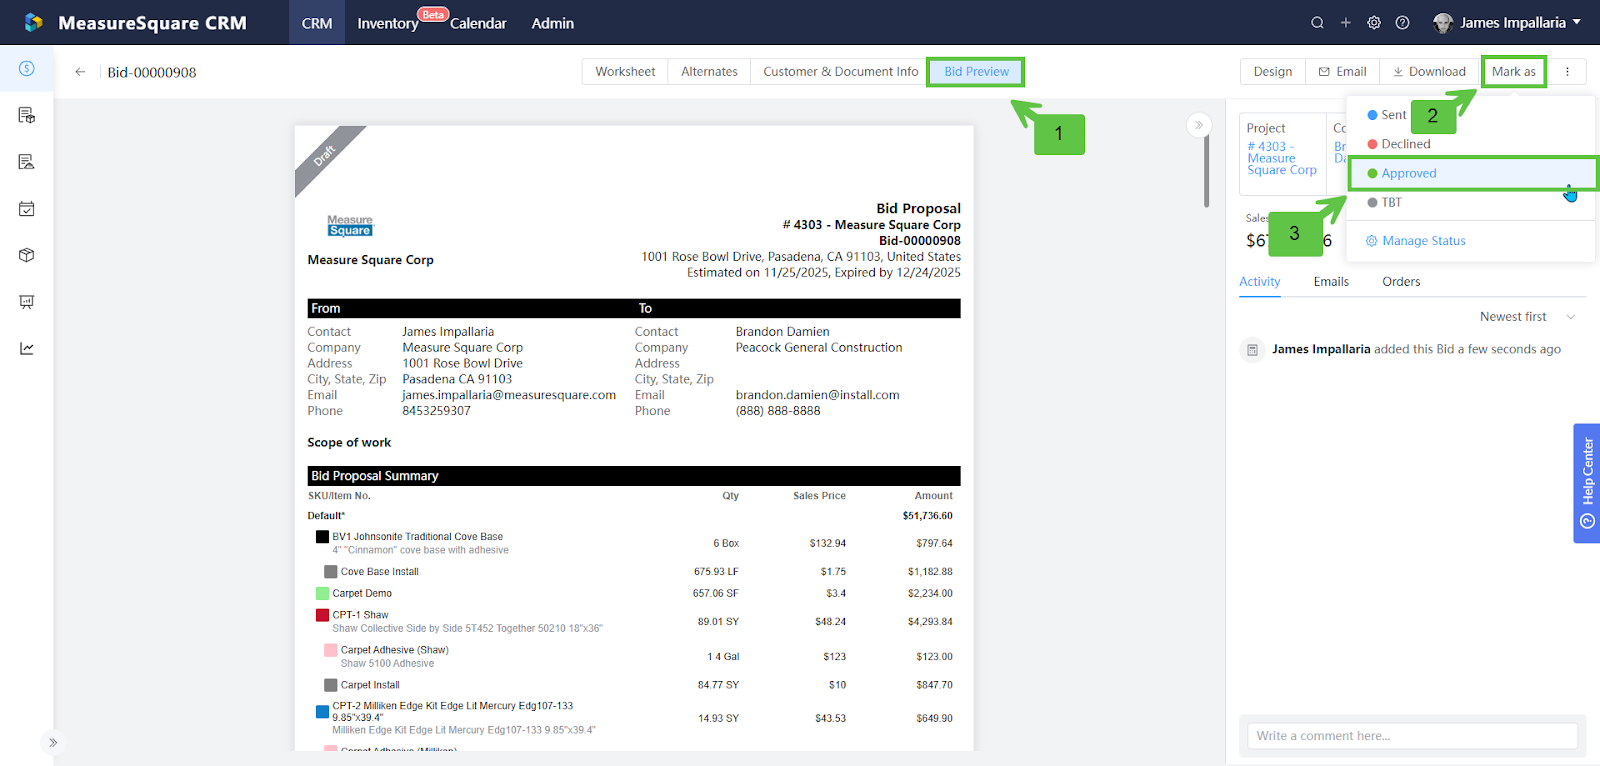The width and height of the screenshot is (1600, 766).
Task: Open the settings gear icon
Action: (1374, 23)
